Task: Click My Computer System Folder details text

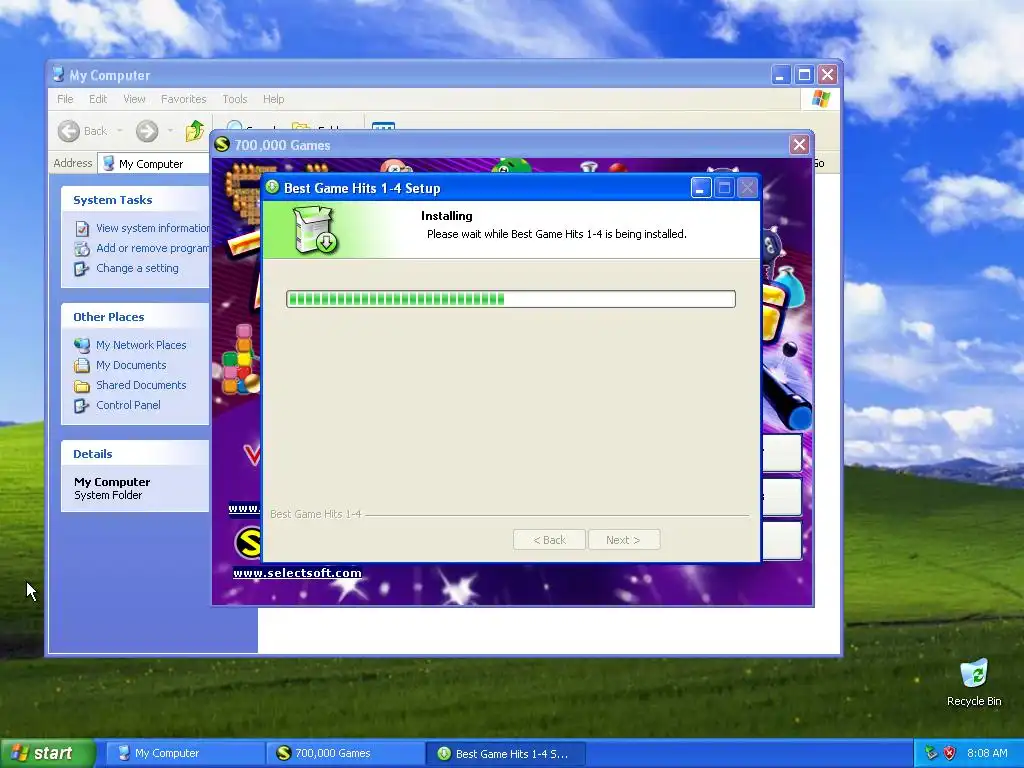Action: click(x=112, y=488)
